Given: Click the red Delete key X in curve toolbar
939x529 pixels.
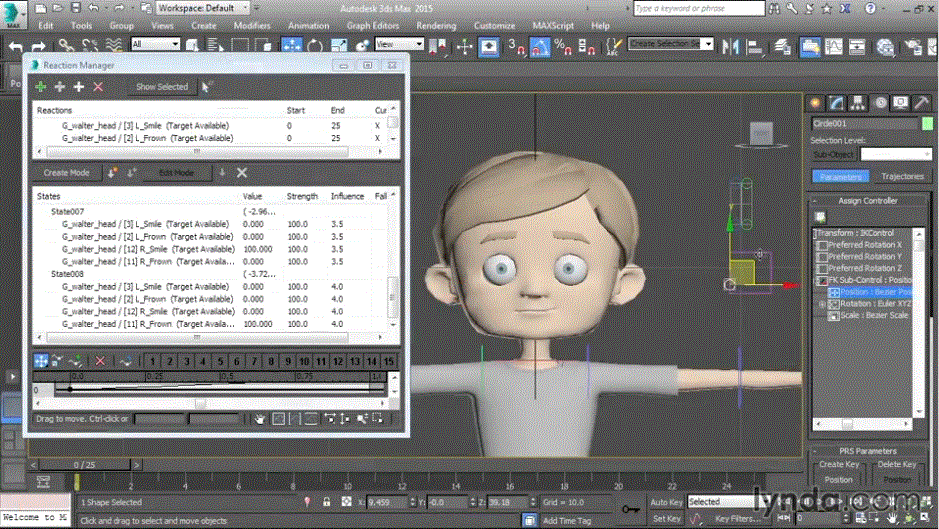Looking at the screenshot, I should tap(100, 361).
